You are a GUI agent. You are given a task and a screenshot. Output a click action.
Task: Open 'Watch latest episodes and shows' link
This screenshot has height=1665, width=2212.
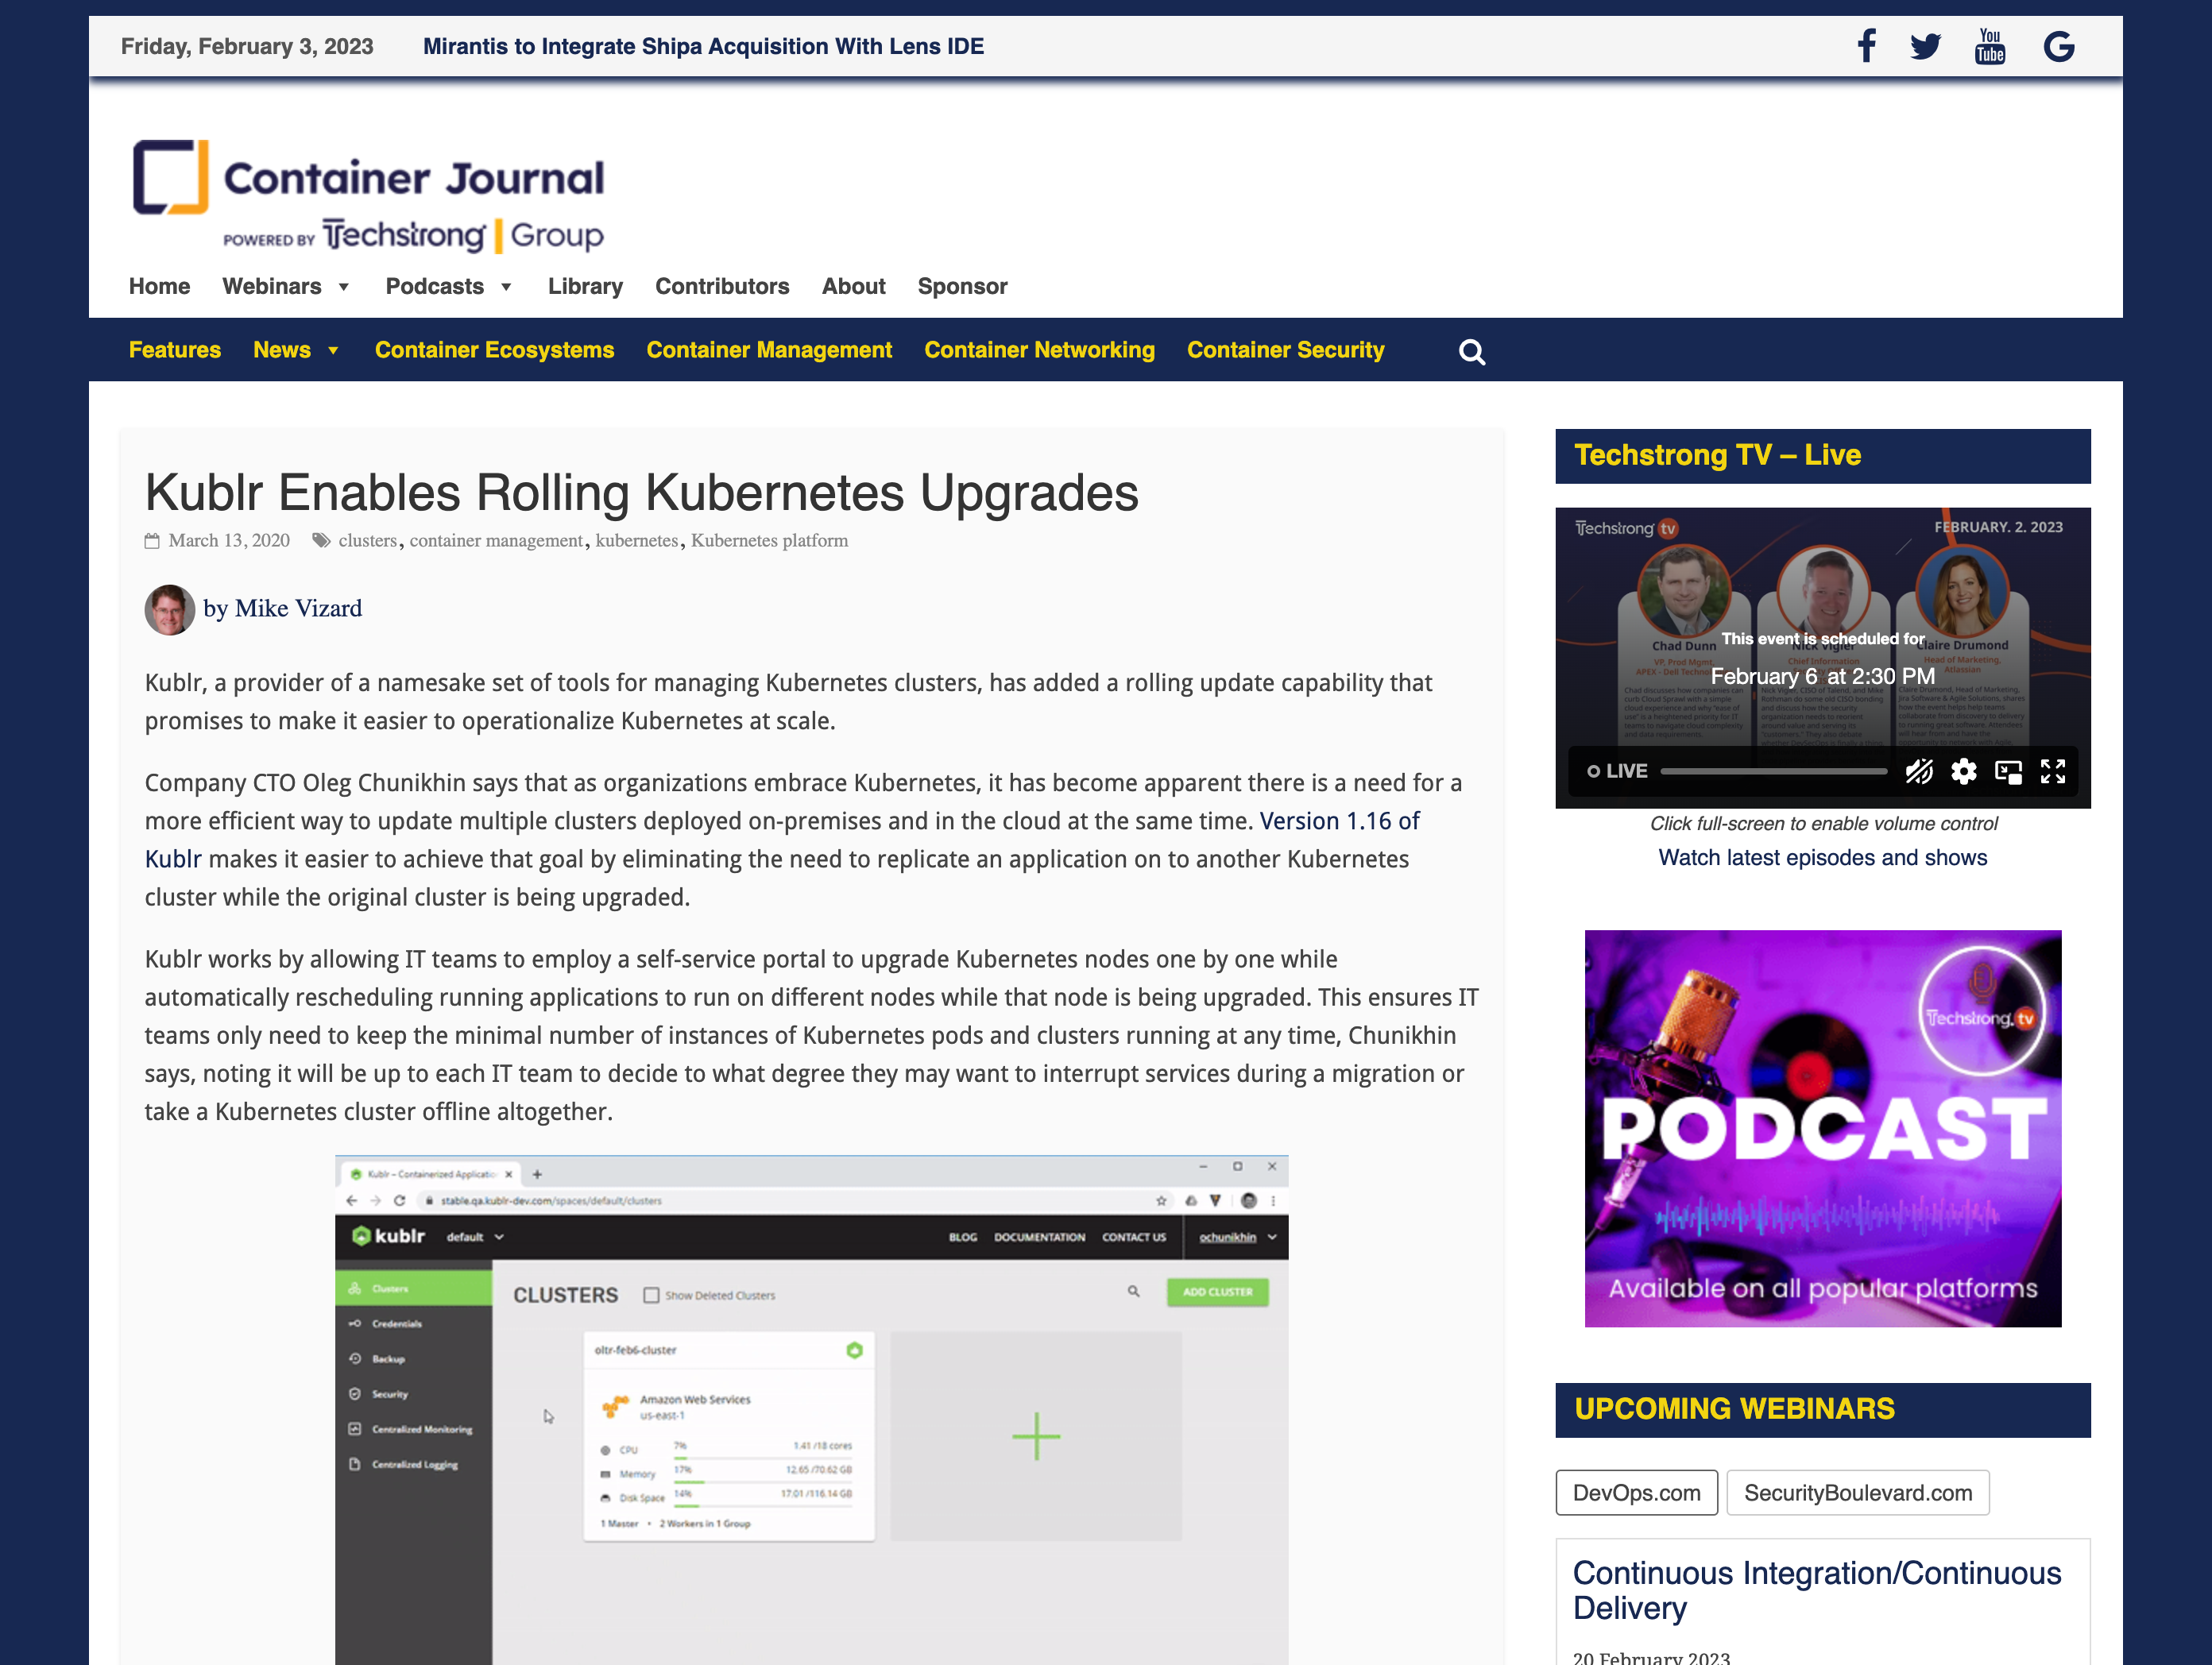1822,858
